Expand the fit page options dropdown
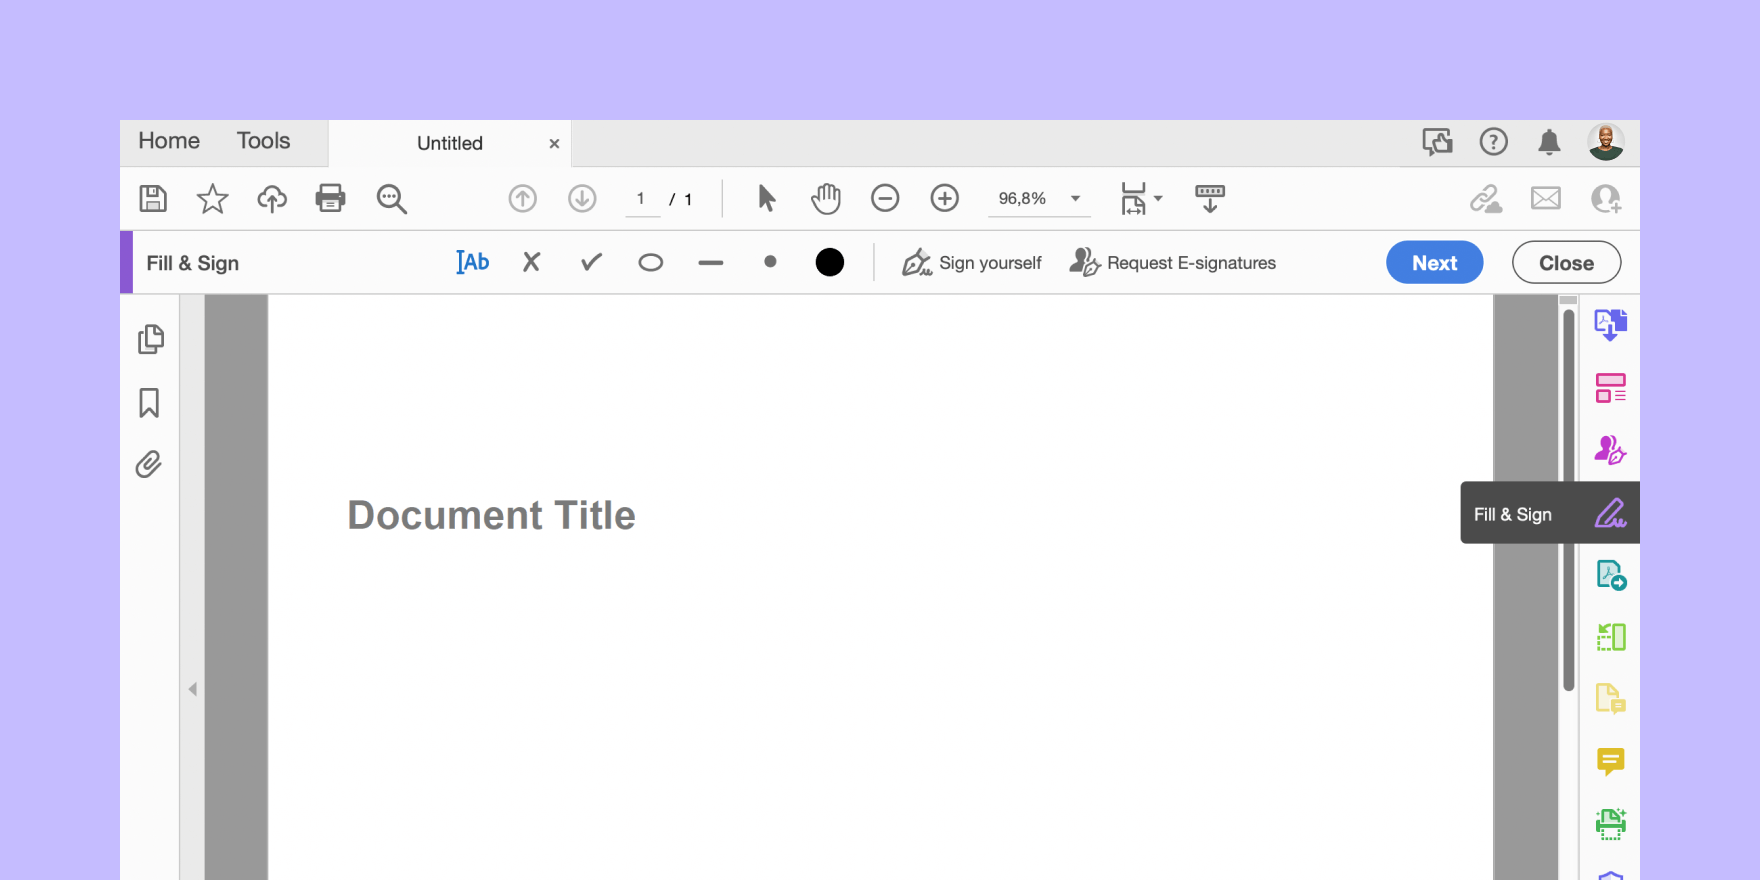Viewport: 1760px width, 880px height. click(x=1158, y=198)
